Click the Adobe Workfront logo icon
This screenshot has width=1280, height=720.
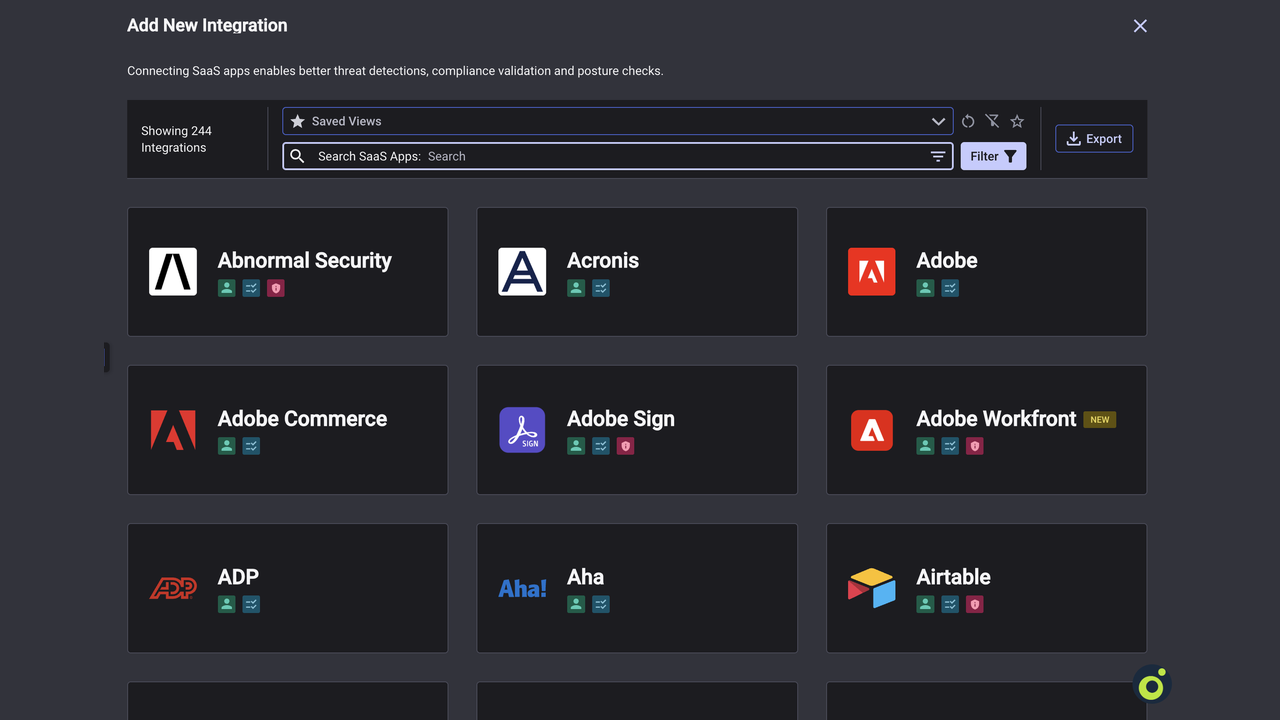click(x=872, y=430)
